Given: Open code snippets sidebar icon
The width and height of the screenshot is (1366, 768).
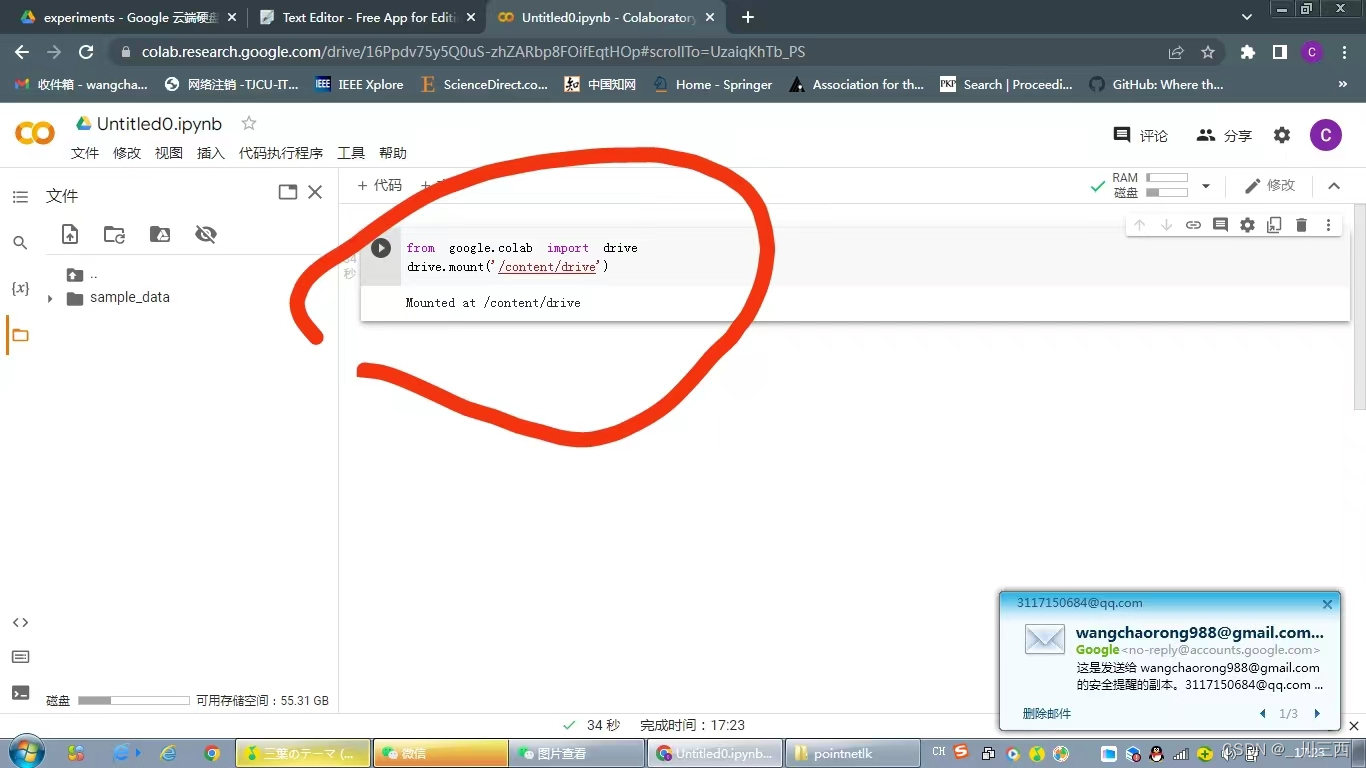Looking at the screenshot, I should [20, 622].
